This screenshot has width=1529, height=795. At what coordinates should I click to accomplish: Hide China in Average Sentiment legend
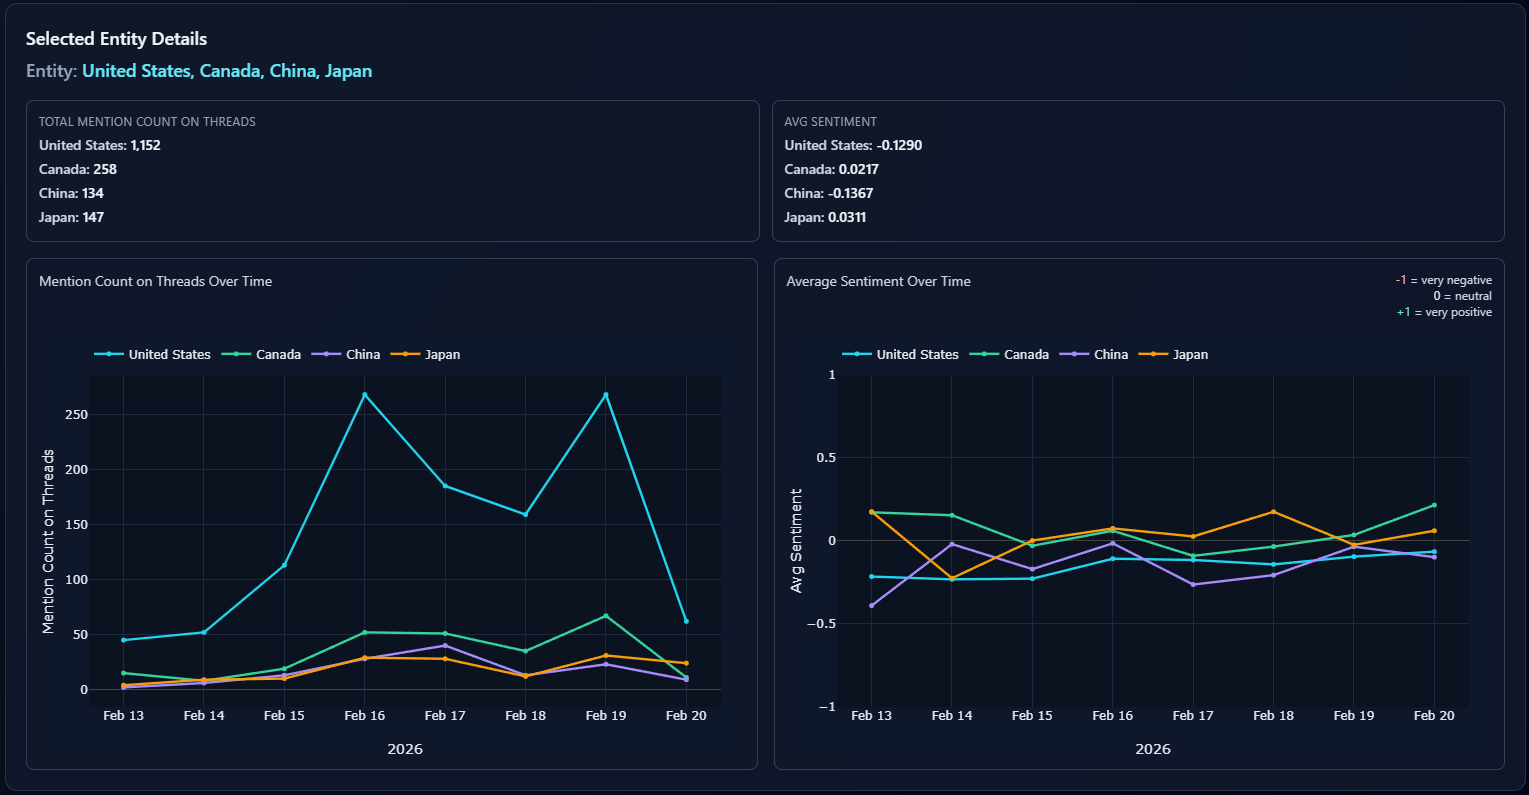tap(1094, 354)
